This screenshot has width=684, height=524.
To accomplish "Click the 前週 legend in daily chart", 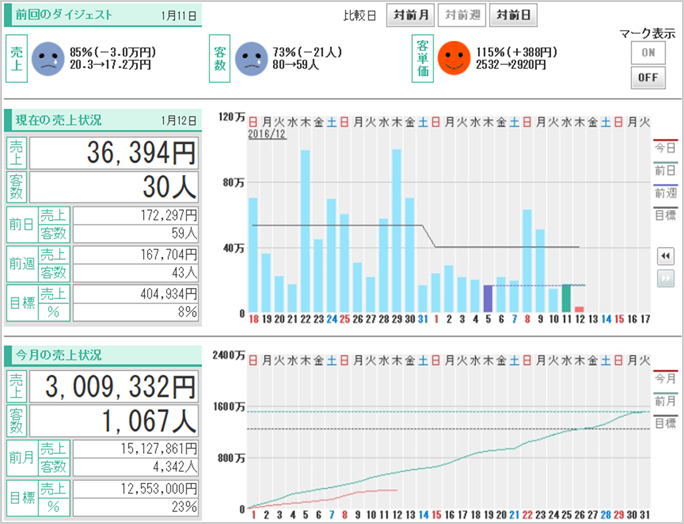I will (x=665, y=192).
